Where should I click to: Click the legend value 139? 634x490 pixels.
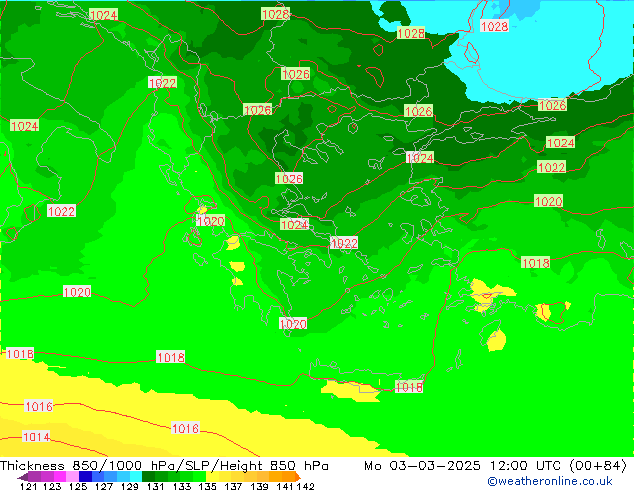point(259,486)
